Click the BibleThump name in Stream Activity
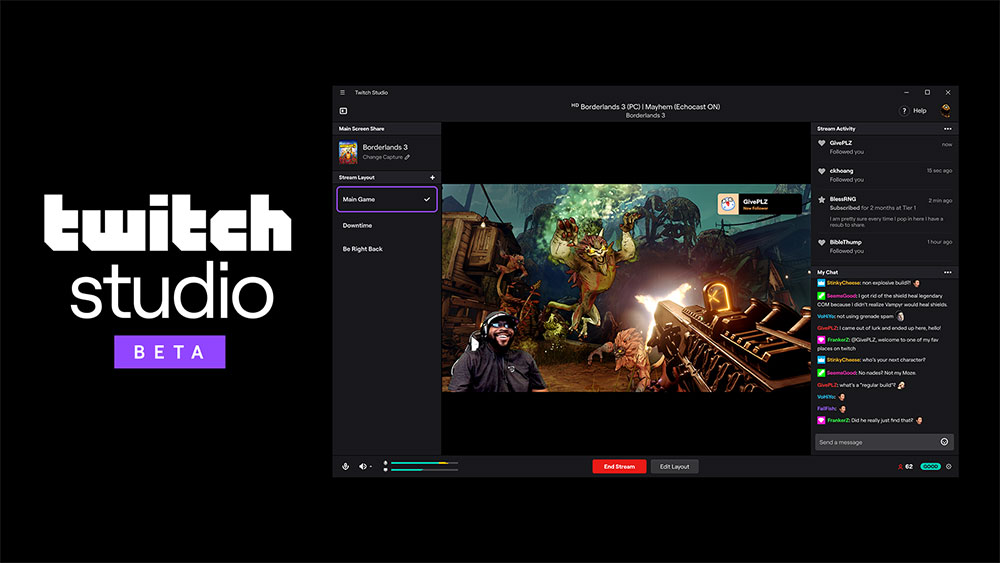Viewport: 1000px width, 563px height. pos(846,242)
